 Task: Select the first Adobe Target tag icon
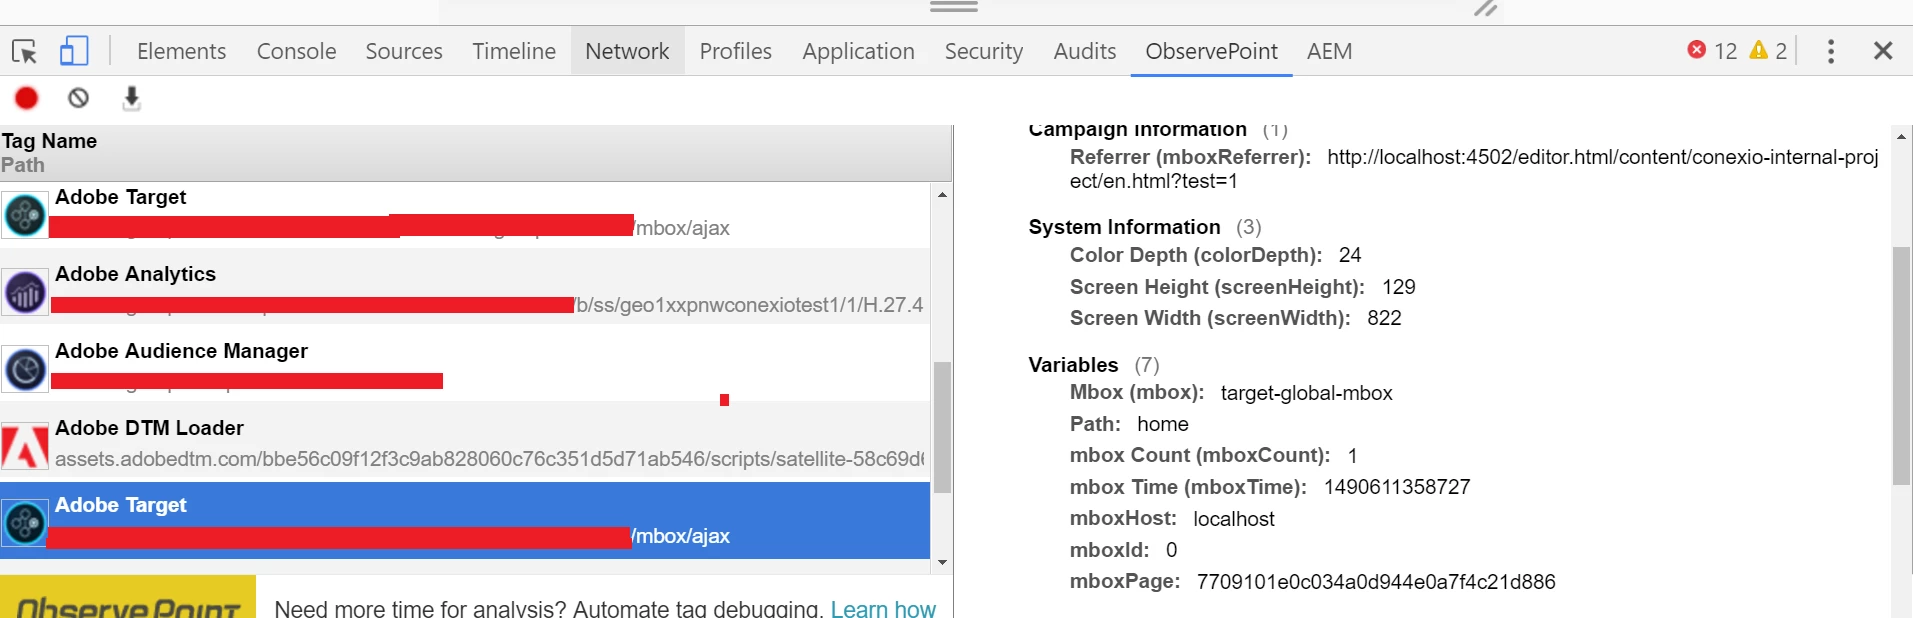(25, 215)
